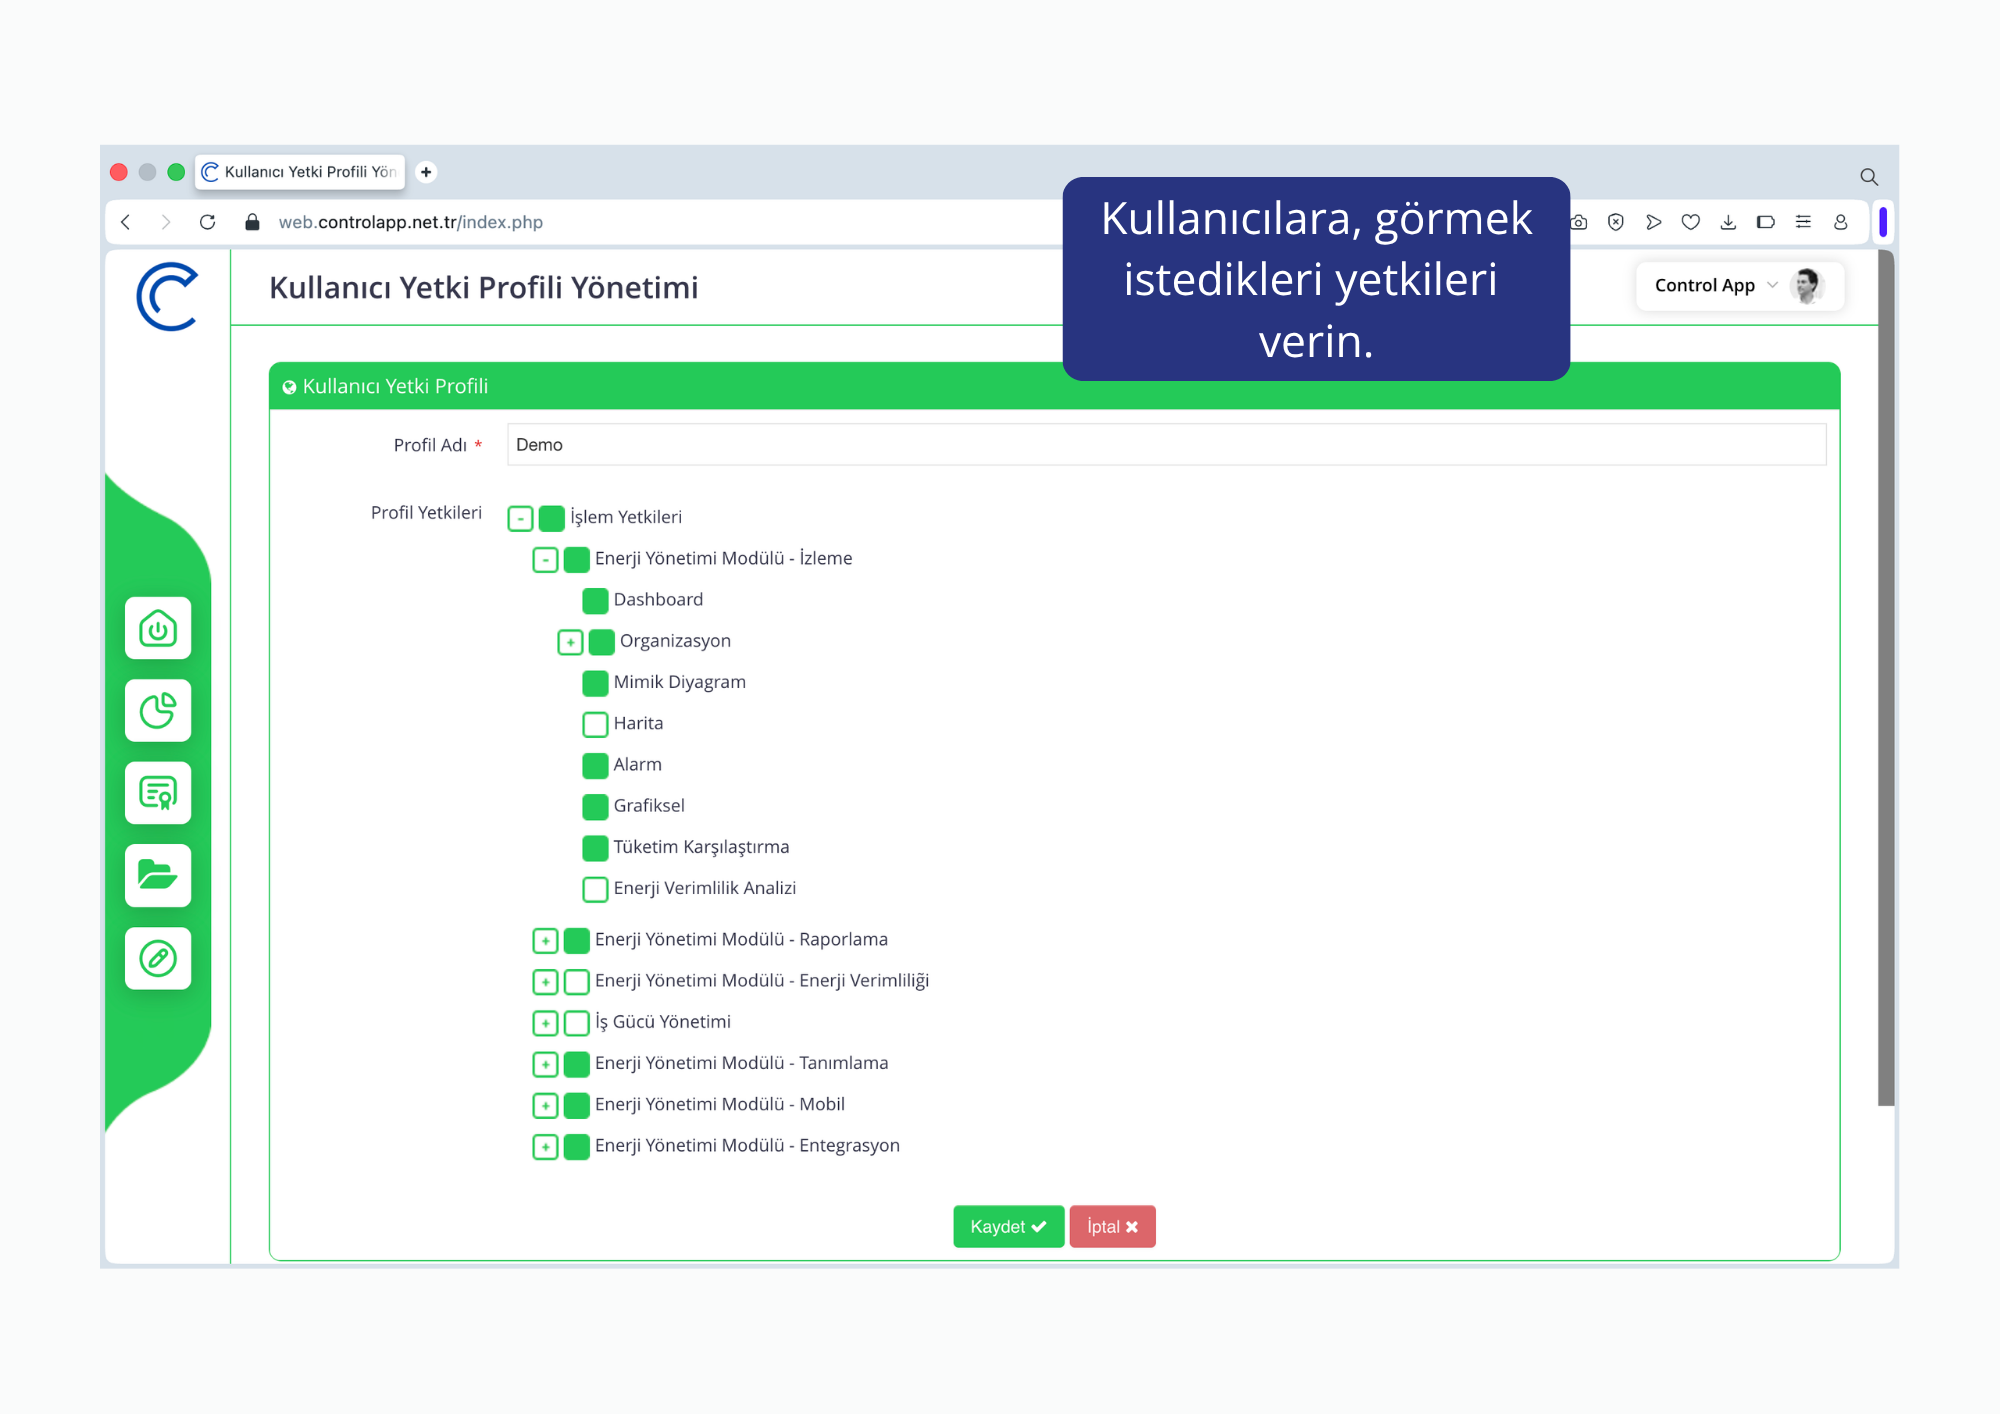The height and width of the screenshot is (1414, 2000).
Task: Enable Enerji Verimlilik Analizi permission
Action: 595,889
